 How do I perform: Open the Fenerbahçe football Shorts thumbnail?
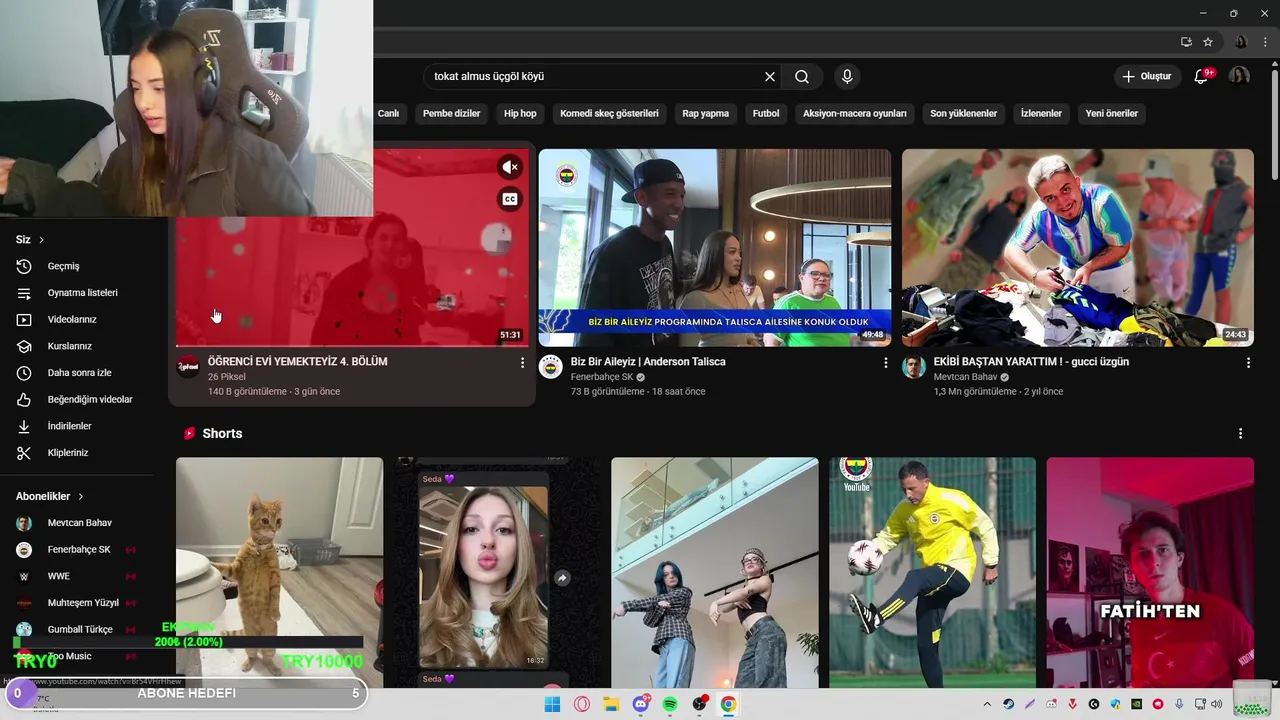click(932, 573)
